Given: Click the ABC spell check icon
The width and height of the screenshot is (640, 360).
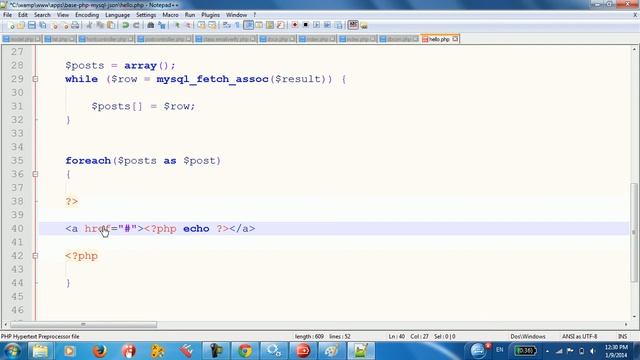Looking at the screenshot, I should click(x=353, y=25).
